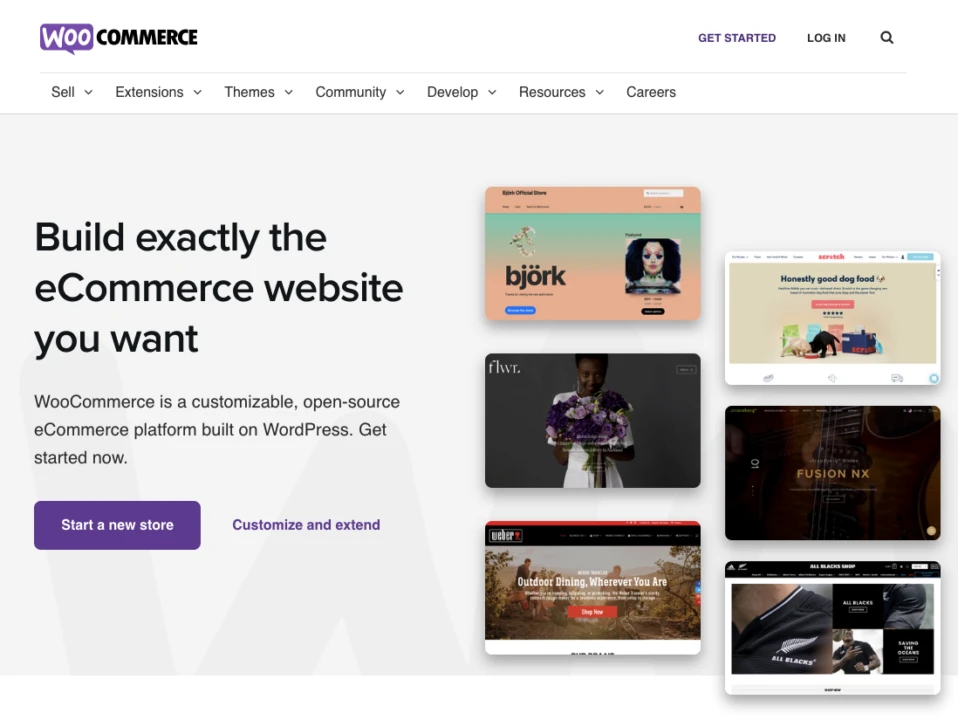Click the WooCommerce logo
Screen dimensions: 958x720
pyautogui.click(x=119, y=38)
